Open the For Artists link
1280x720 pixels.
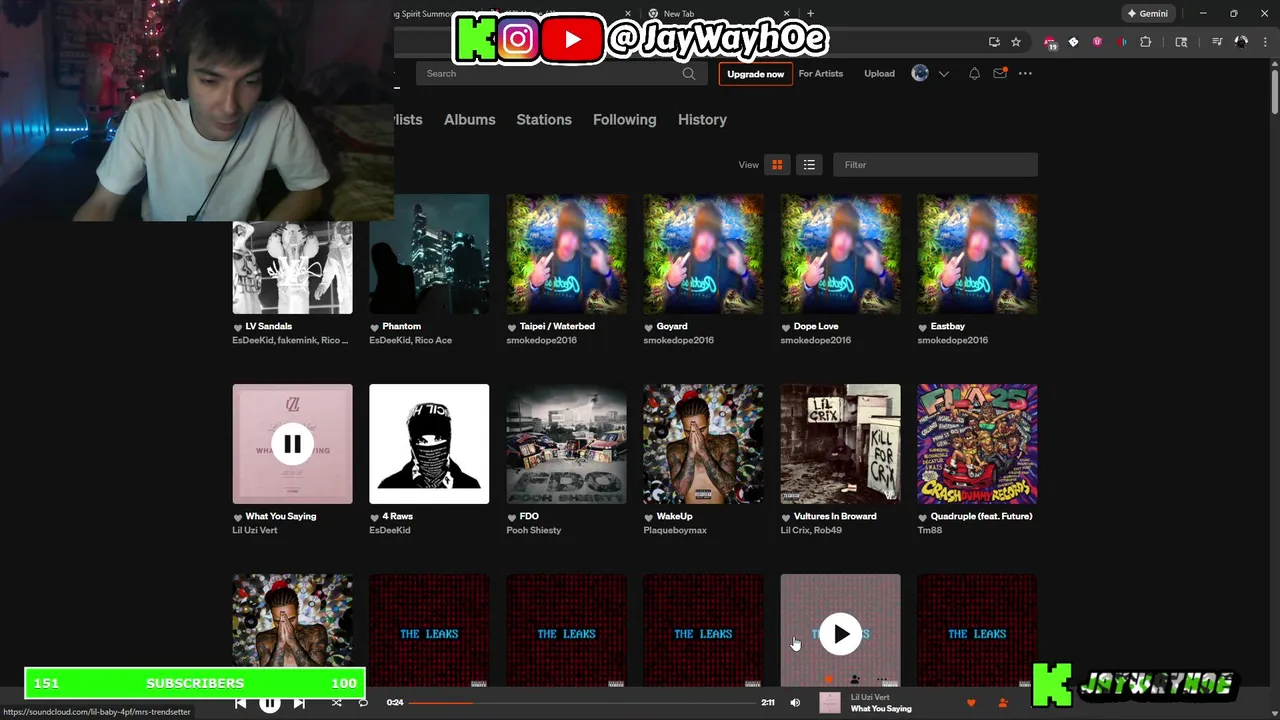pyautogui.click(x=821, y=73)
